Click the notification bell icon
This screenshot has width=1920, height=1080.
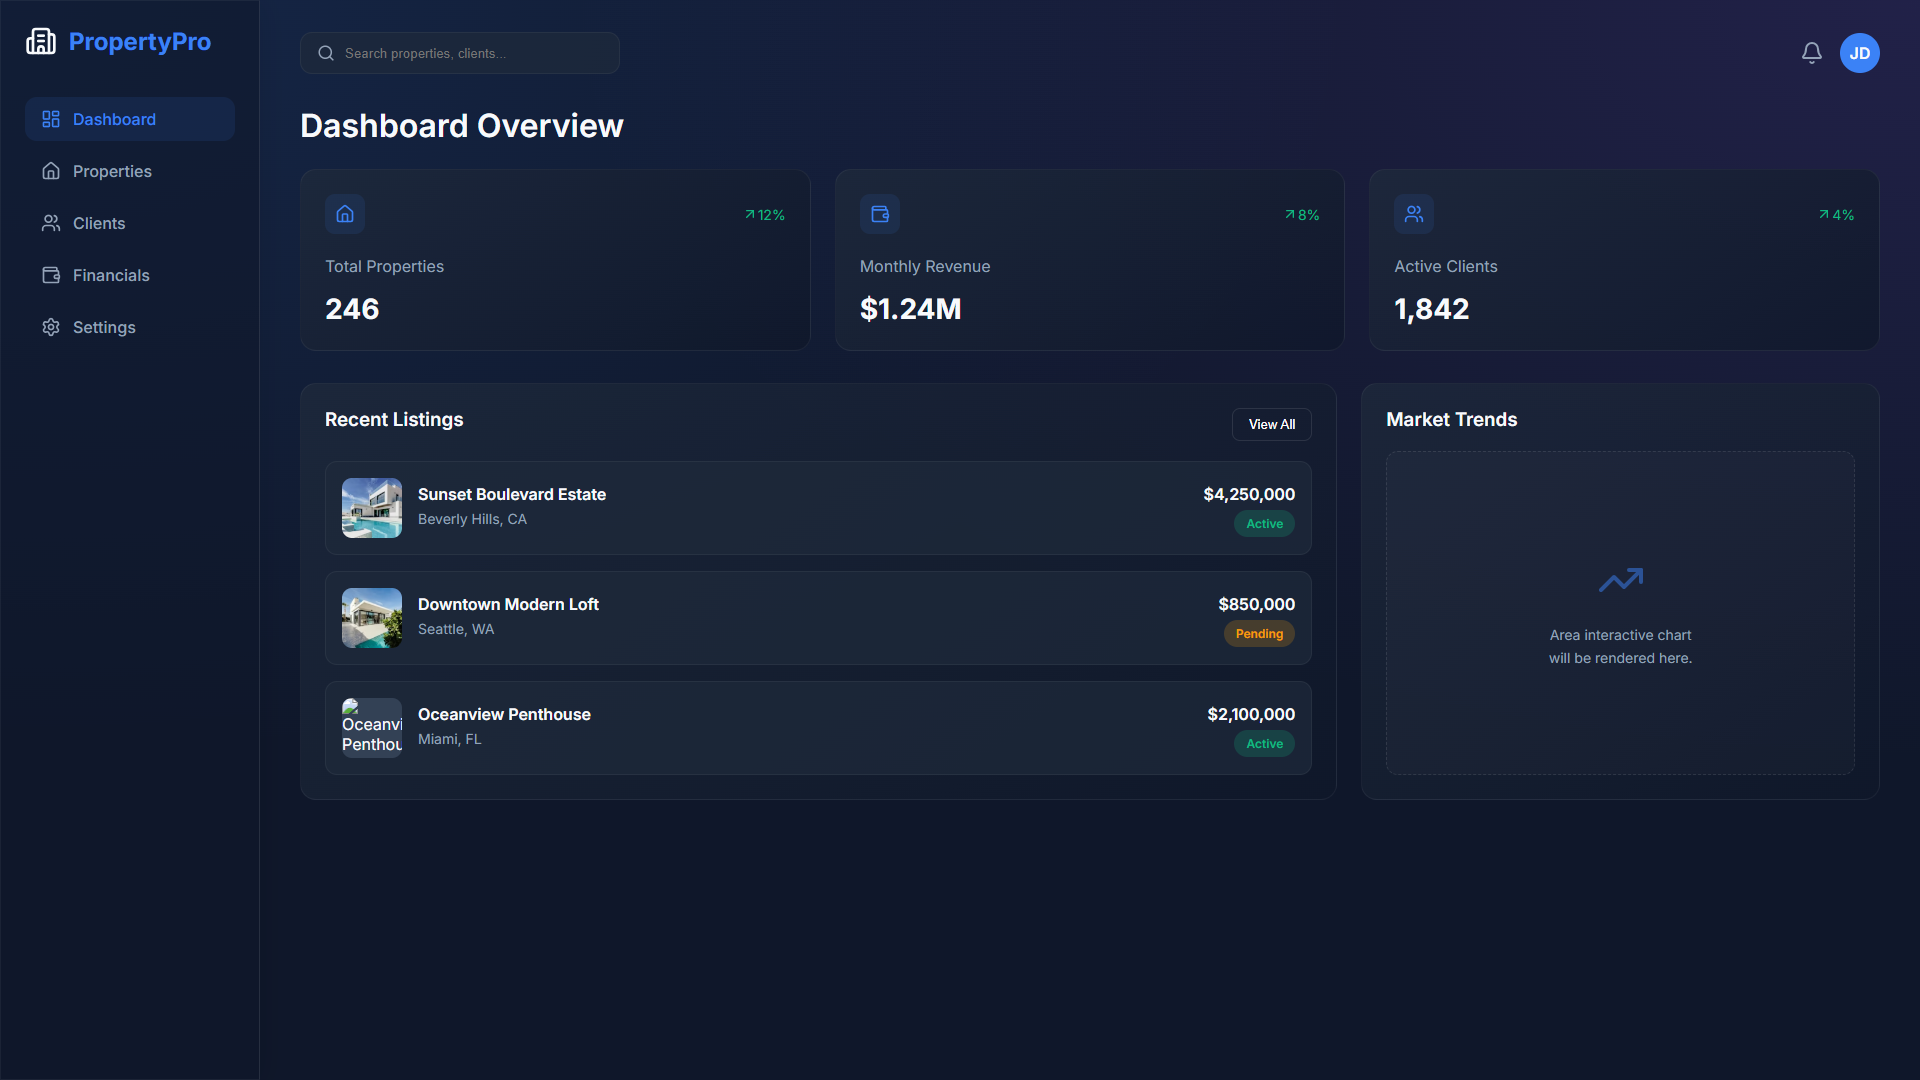(x=1811, y=53)
